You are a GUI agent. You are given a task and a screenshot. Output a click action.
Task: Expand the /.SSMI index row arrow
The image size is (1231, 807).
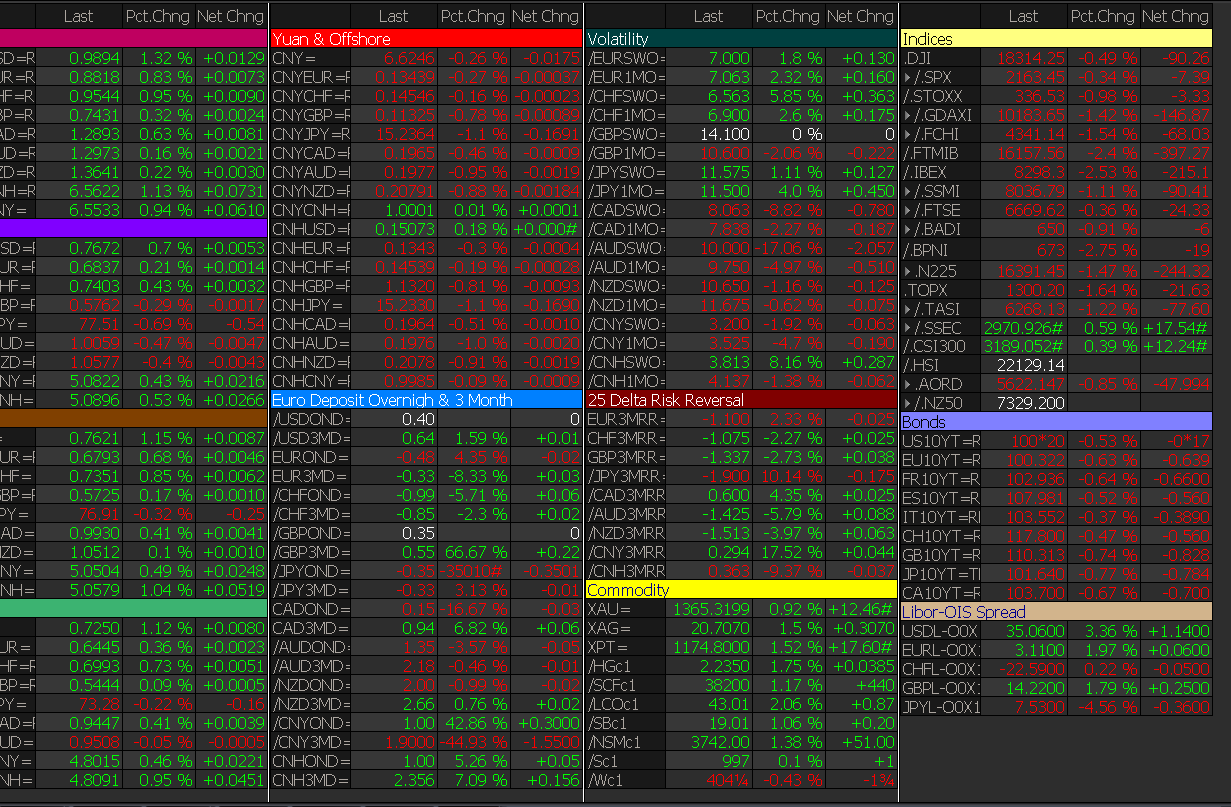(x=907, y=193)
